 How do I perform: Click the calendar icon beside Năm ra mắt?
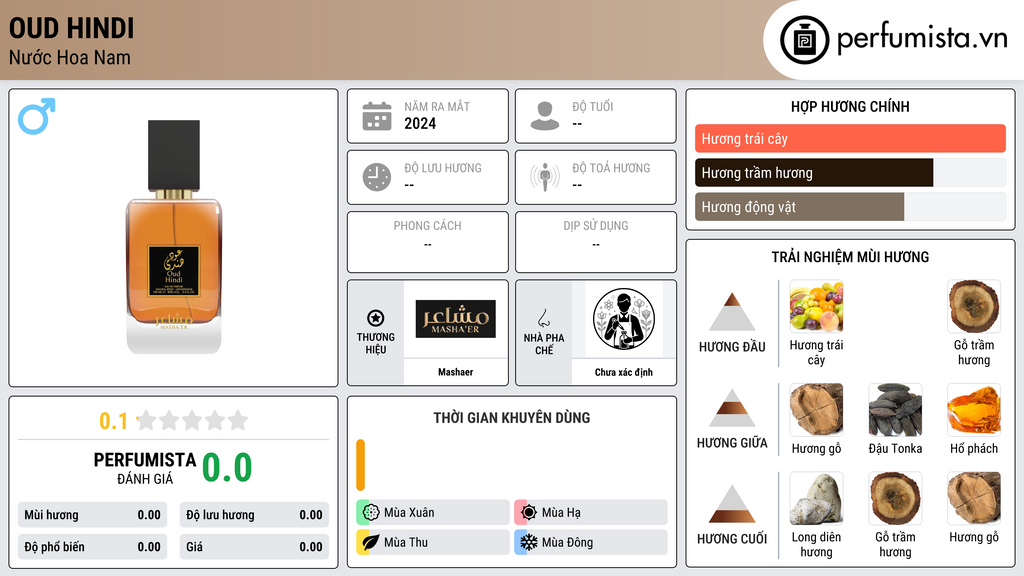pos(377,116)
